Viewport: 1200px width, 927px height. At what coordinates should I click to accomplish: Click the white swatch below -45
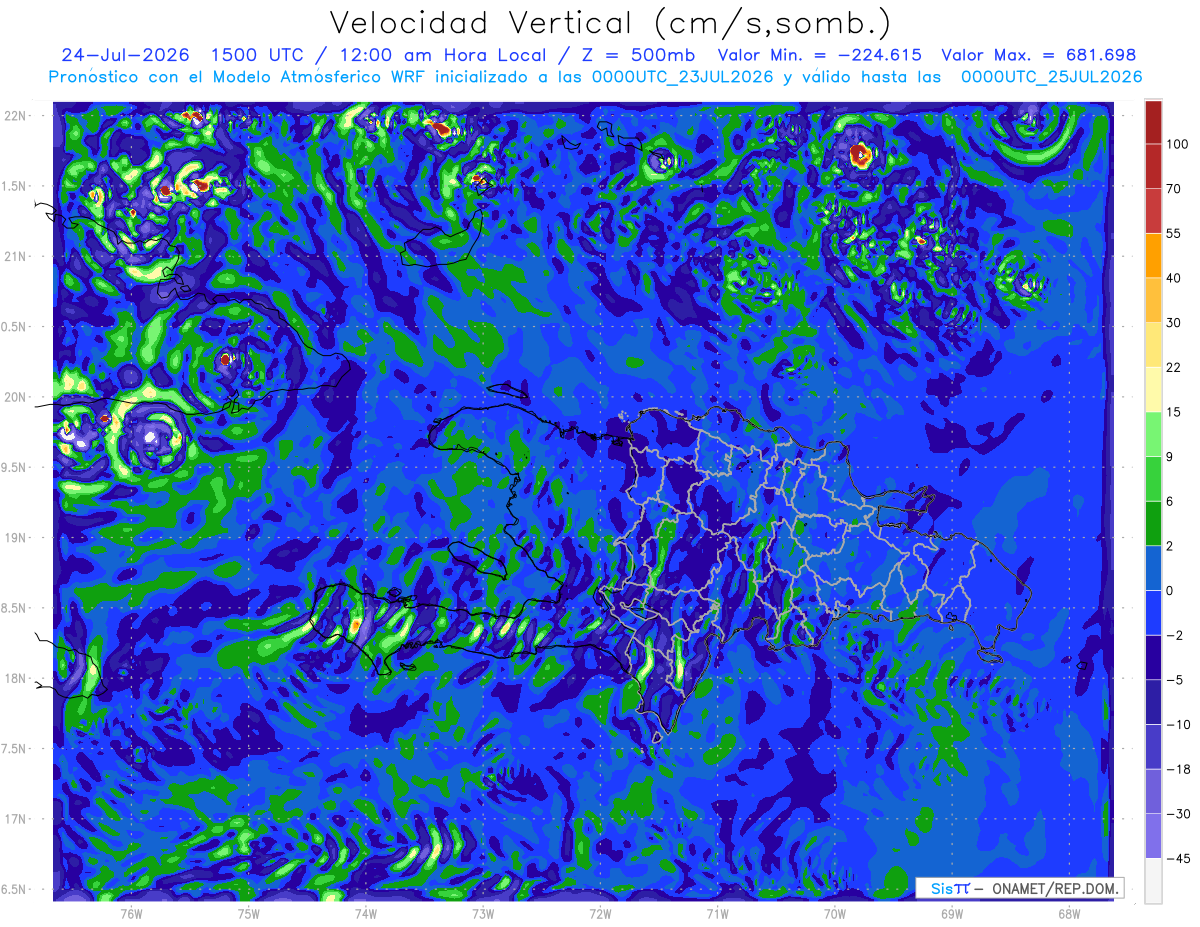pyautogui.click(x=1153, y=880)
